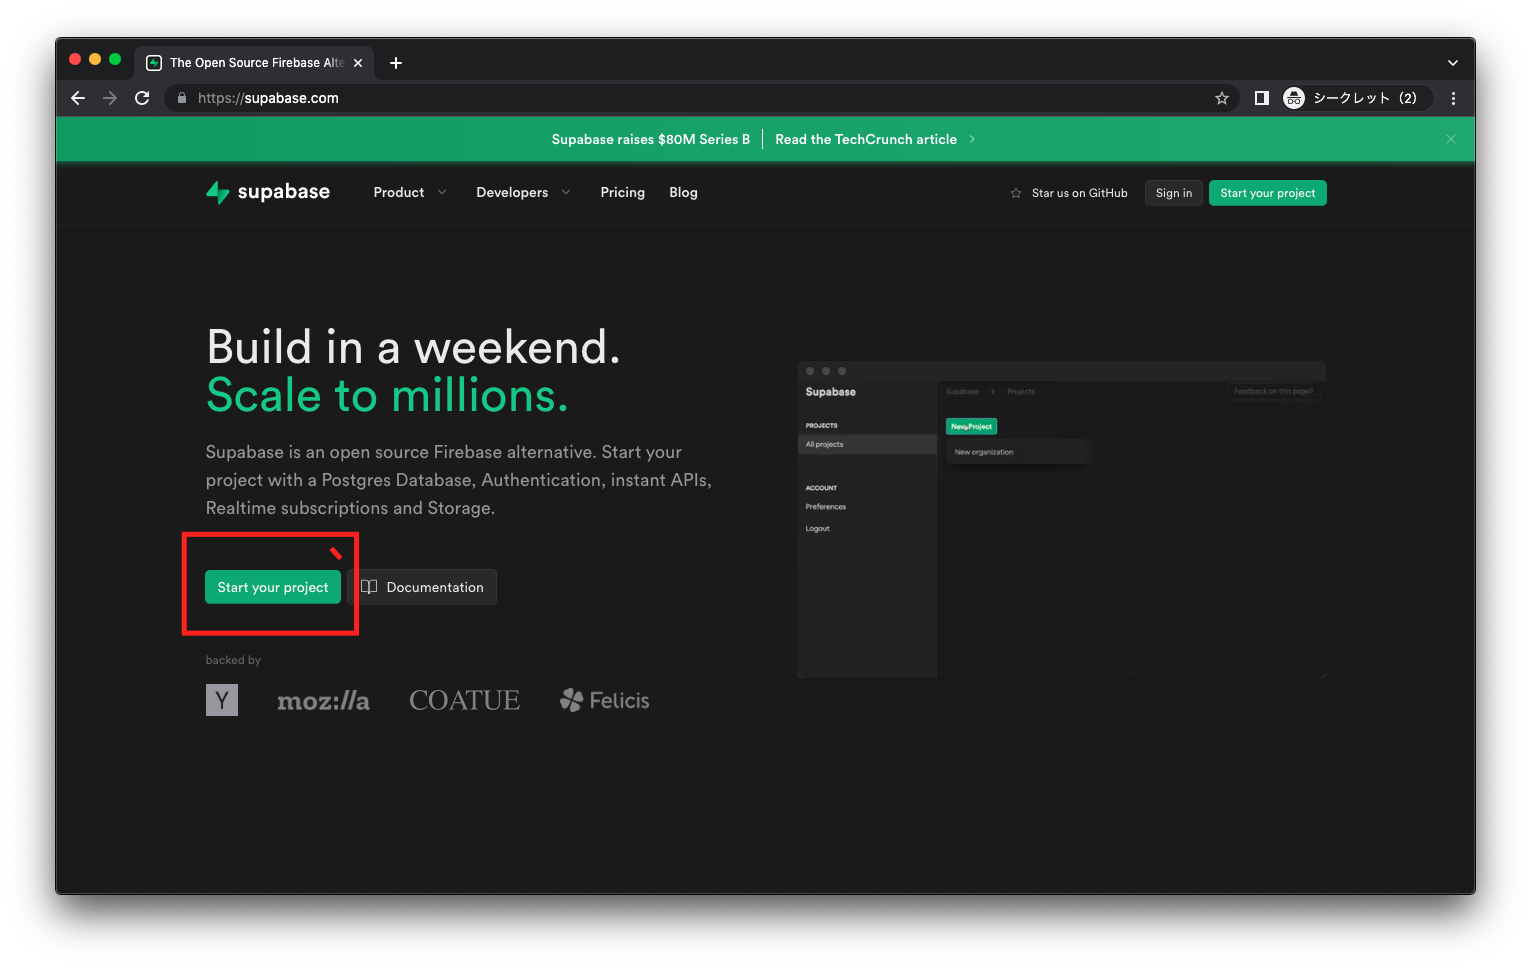Click navbar Start your project button
The width and height of the screenshot is (1531, 968).
pos(1267,193)
